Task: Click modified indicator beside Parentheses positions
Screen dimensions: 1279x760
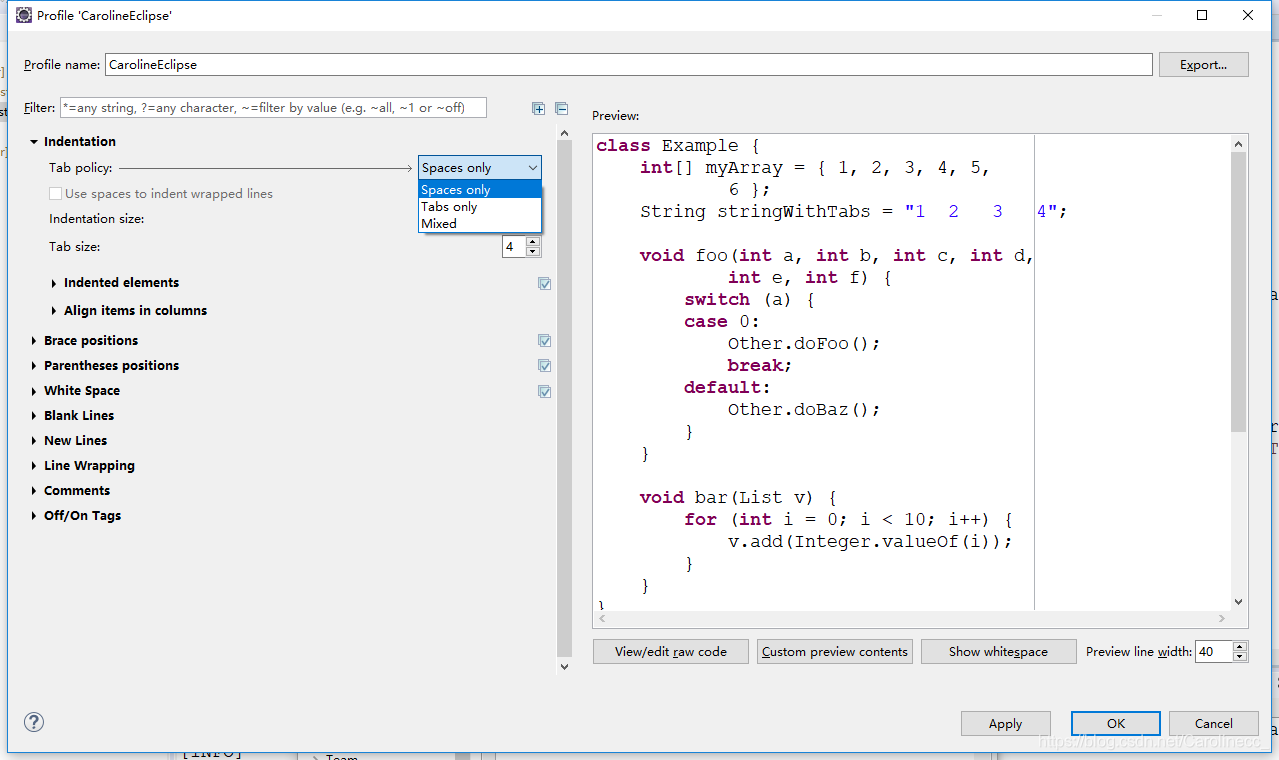Action: click(x=544, y=366)
